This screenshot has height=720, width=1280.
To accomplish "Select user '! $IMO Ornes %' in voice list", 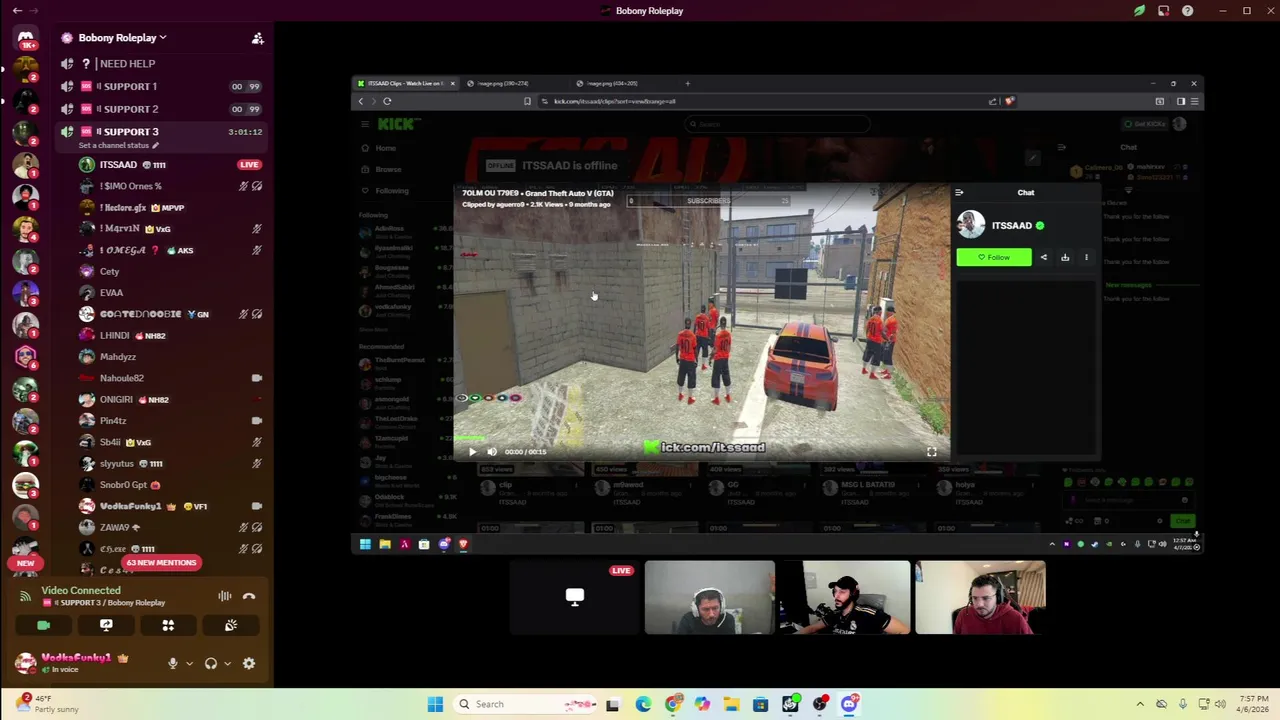I will [x=130, y=186].
